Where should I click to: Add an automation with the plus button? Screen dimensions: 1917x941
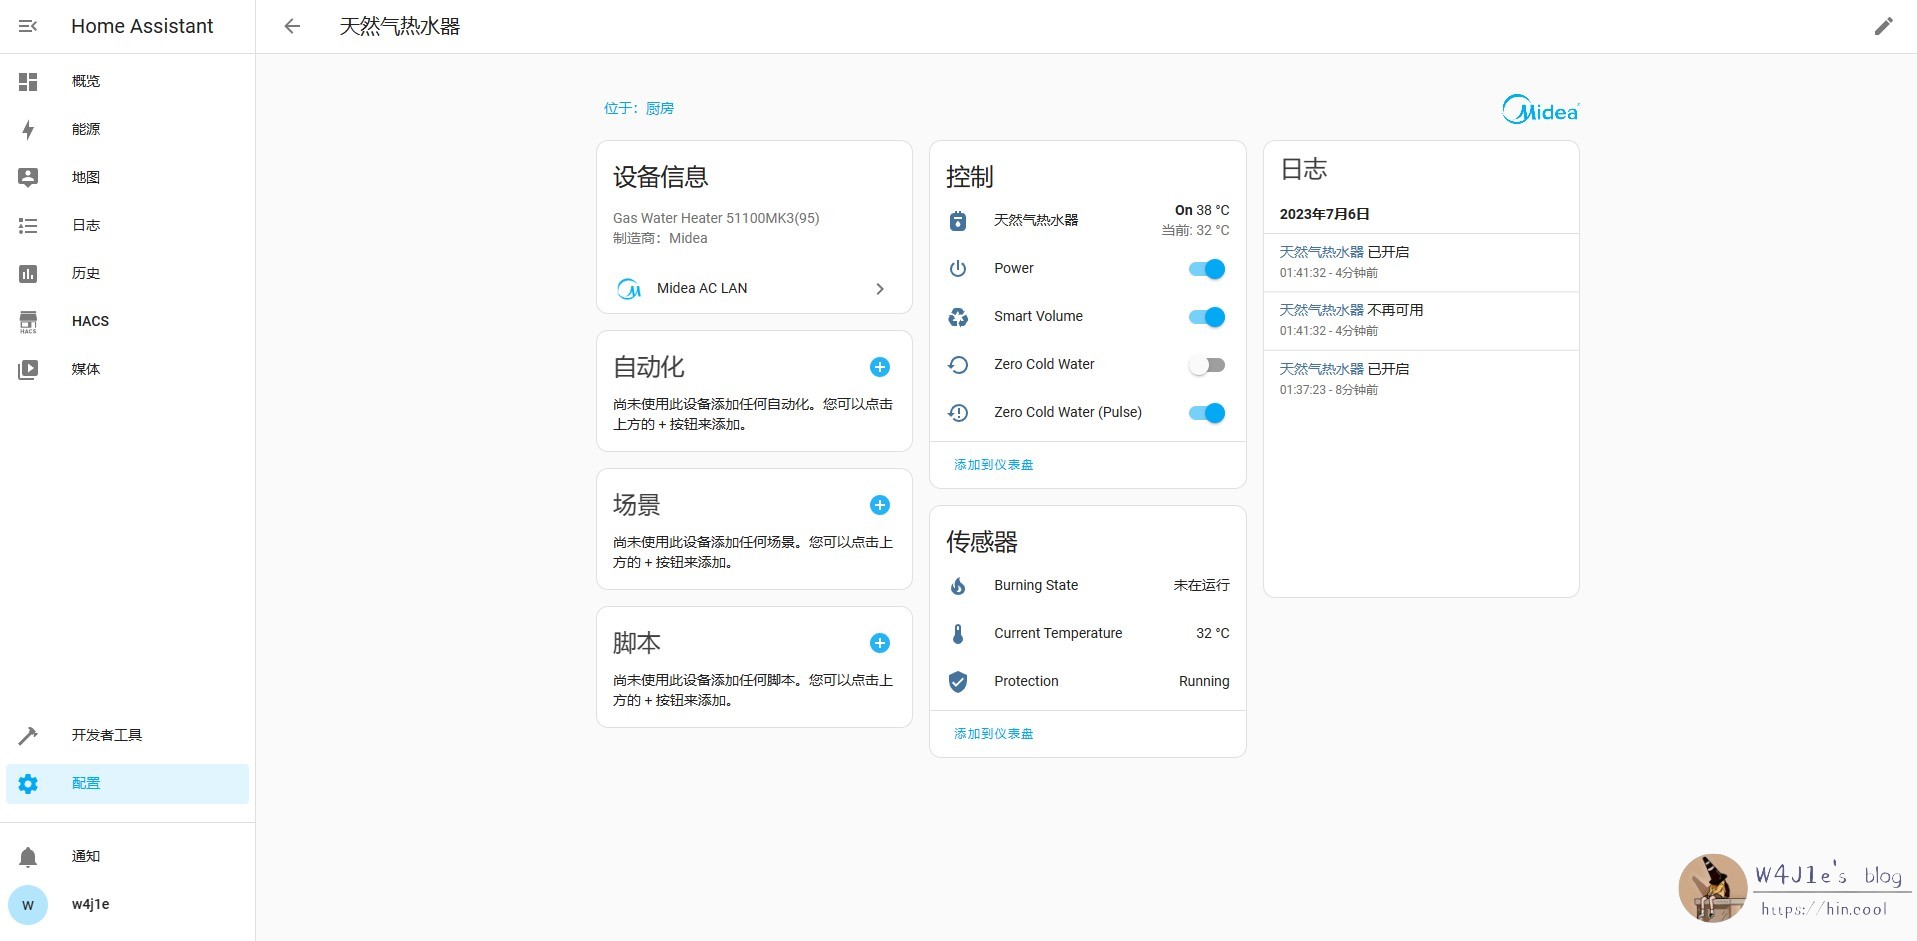(880, 367)
